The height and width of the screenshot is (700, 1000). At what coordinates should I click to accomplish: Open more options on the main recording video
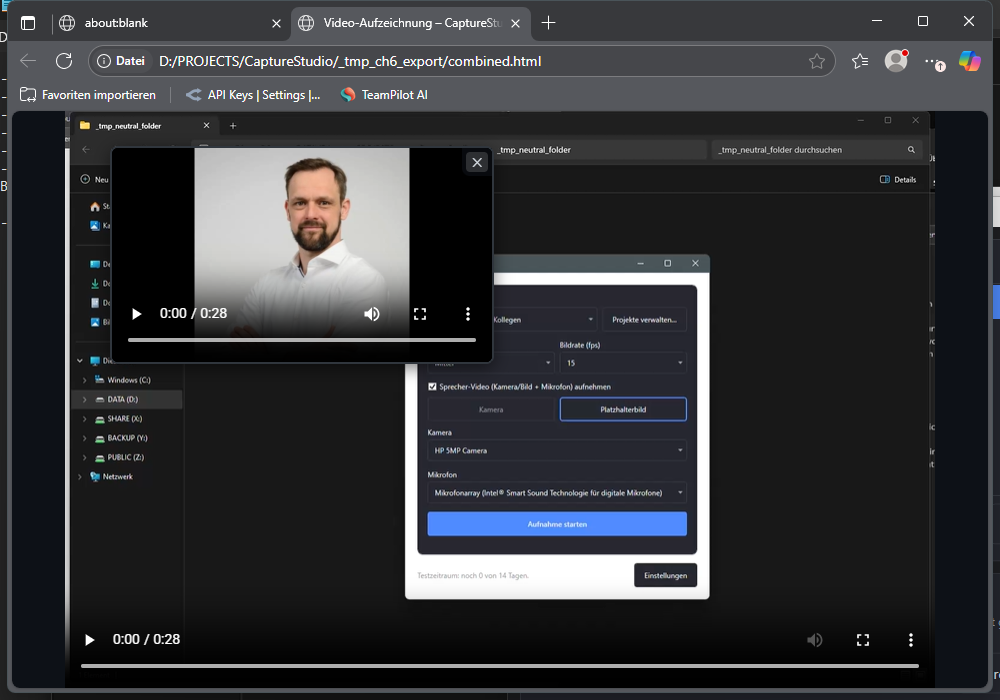[x=911, y=639]
